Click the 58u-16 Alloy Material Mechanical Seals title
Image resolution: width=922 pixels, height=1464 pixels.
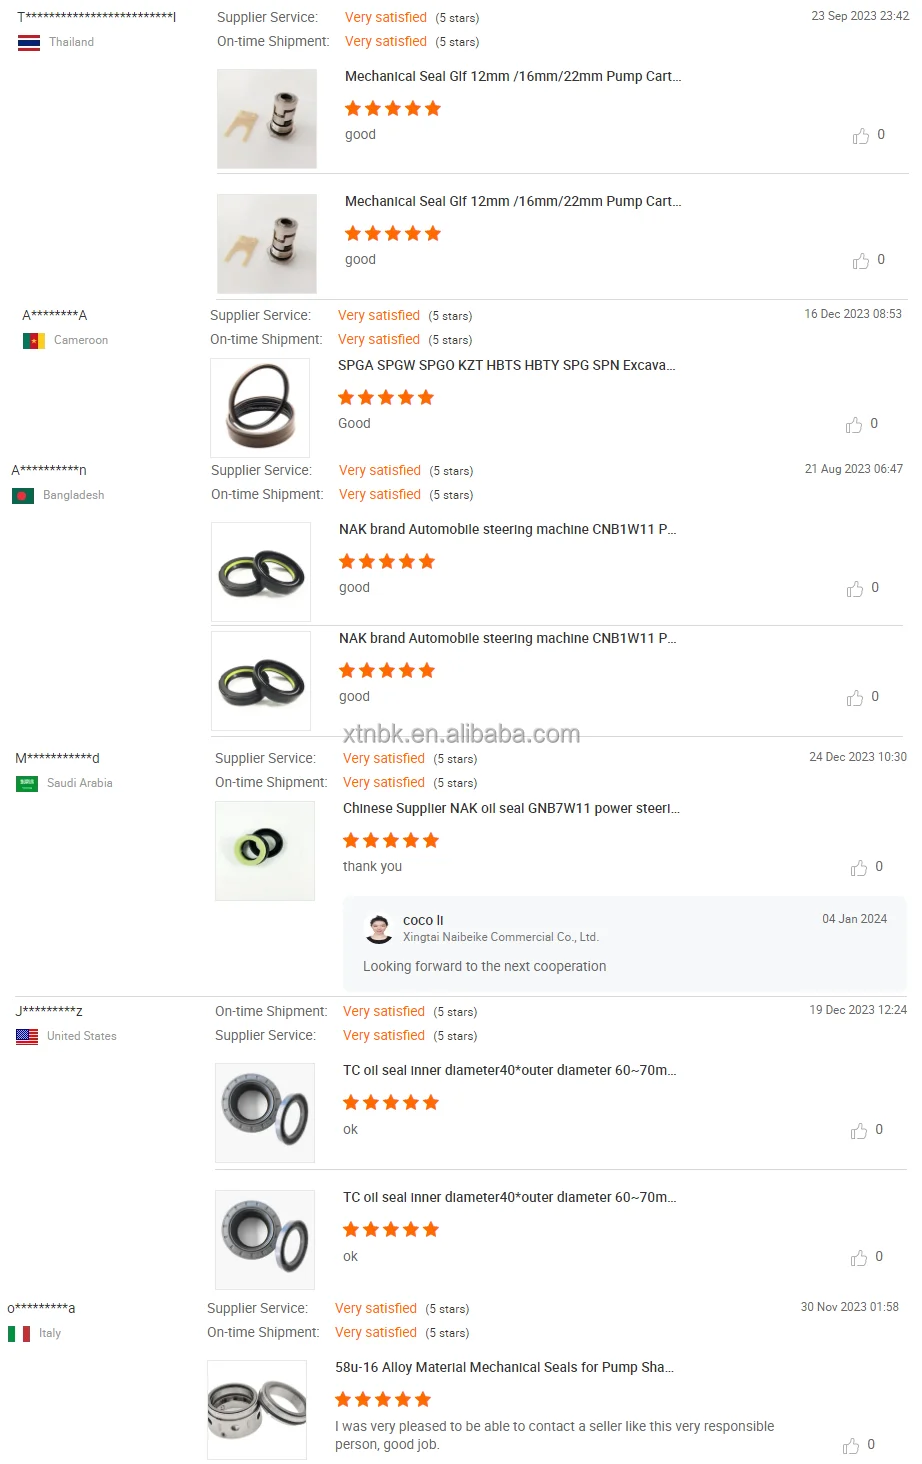pyautogui.click(x=504, y=1368)
